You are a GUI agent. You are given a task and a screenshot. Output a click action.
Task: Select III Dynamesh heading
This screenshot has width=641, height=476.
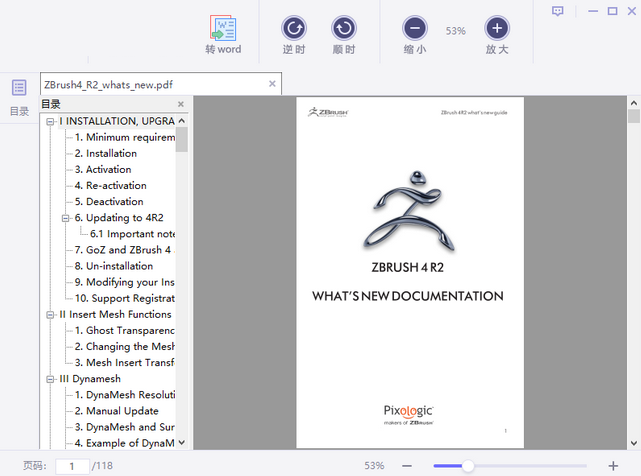point(90,379)
